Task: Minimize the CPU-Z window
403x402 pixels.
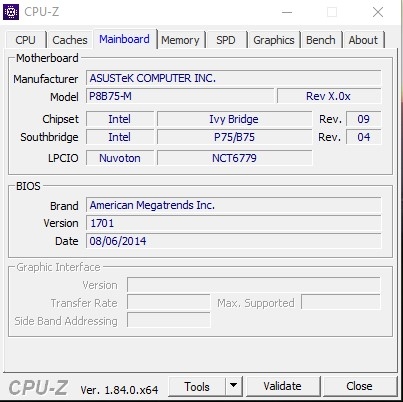Action: click(x=287, y=12)
